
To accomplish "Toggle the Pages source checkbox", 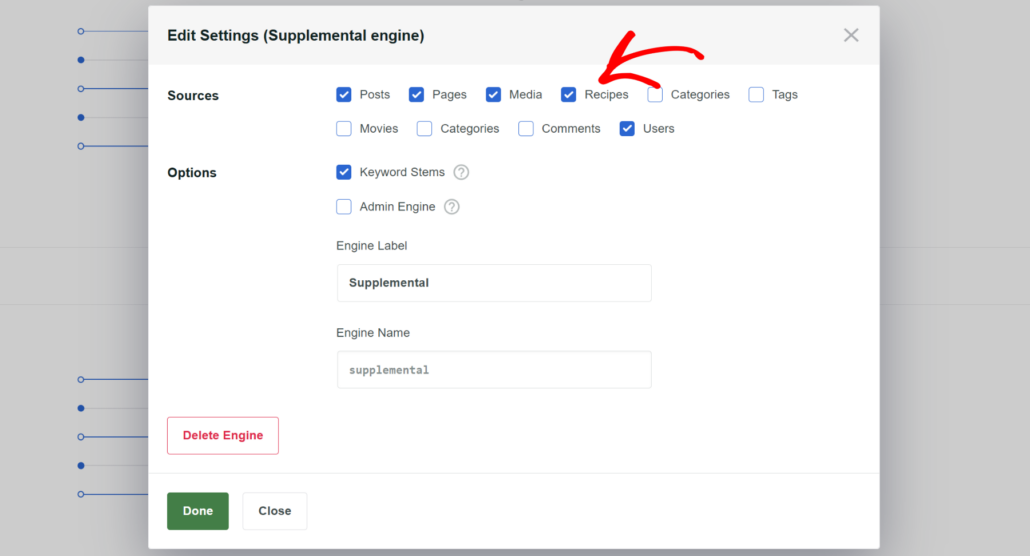I will pyautogui.click(x=417, y=95).
